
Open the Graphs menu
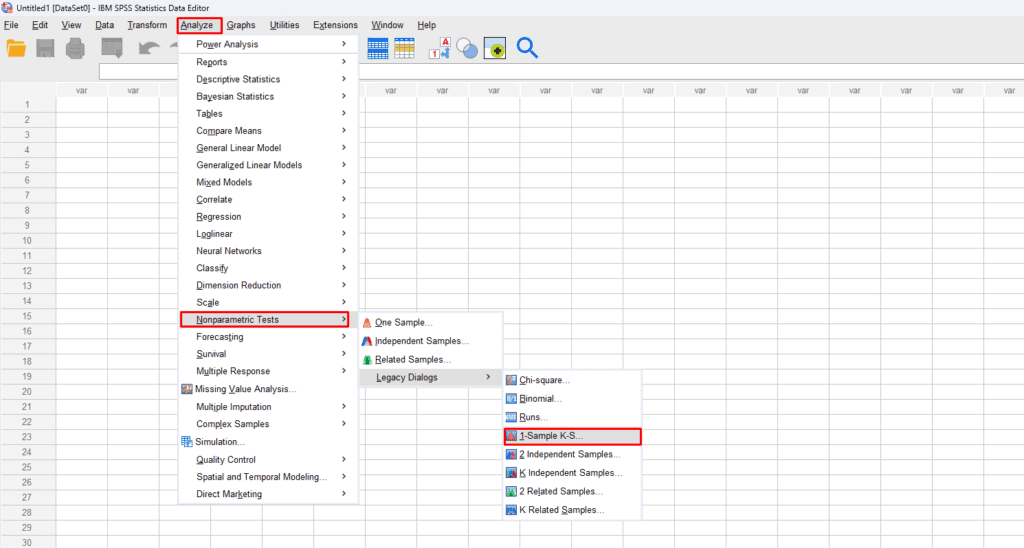(240, 25)
